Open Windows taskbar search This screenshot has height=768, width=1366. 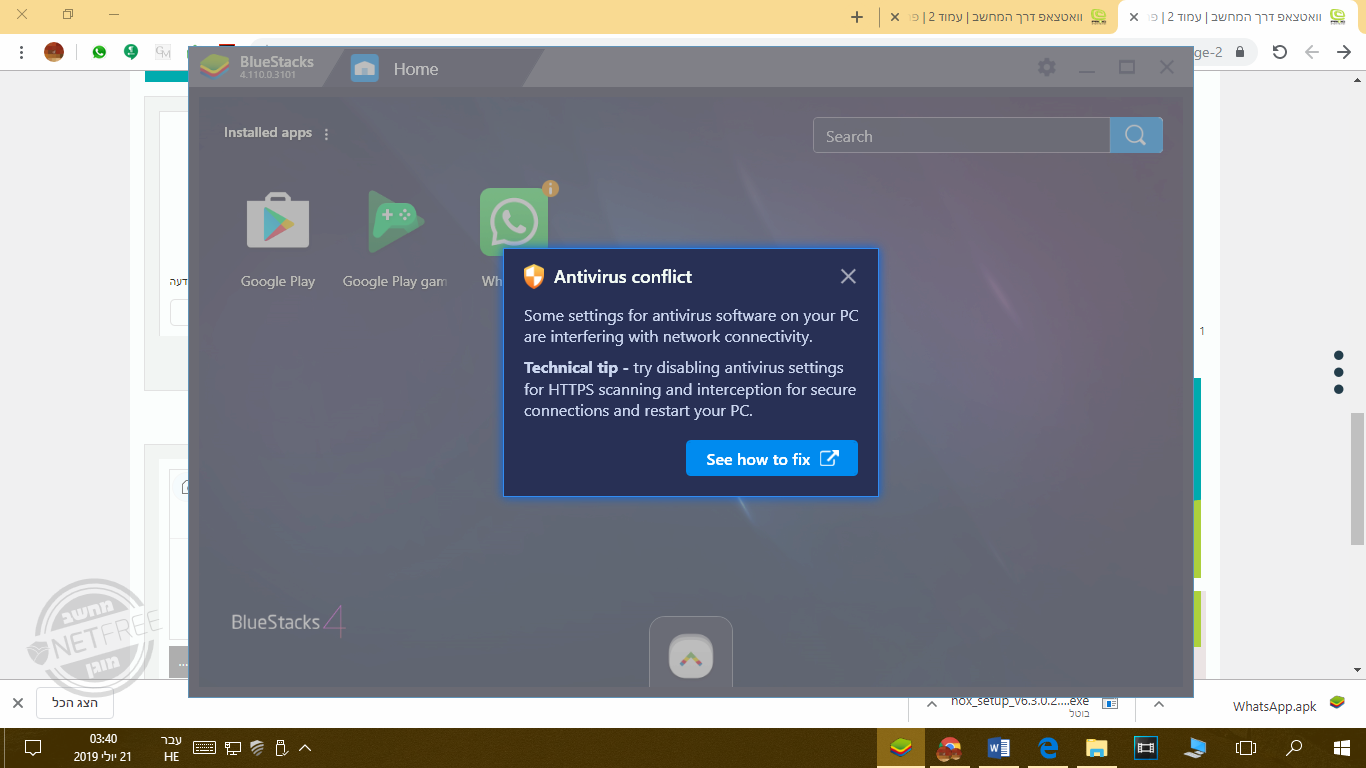pos(1294,748)
